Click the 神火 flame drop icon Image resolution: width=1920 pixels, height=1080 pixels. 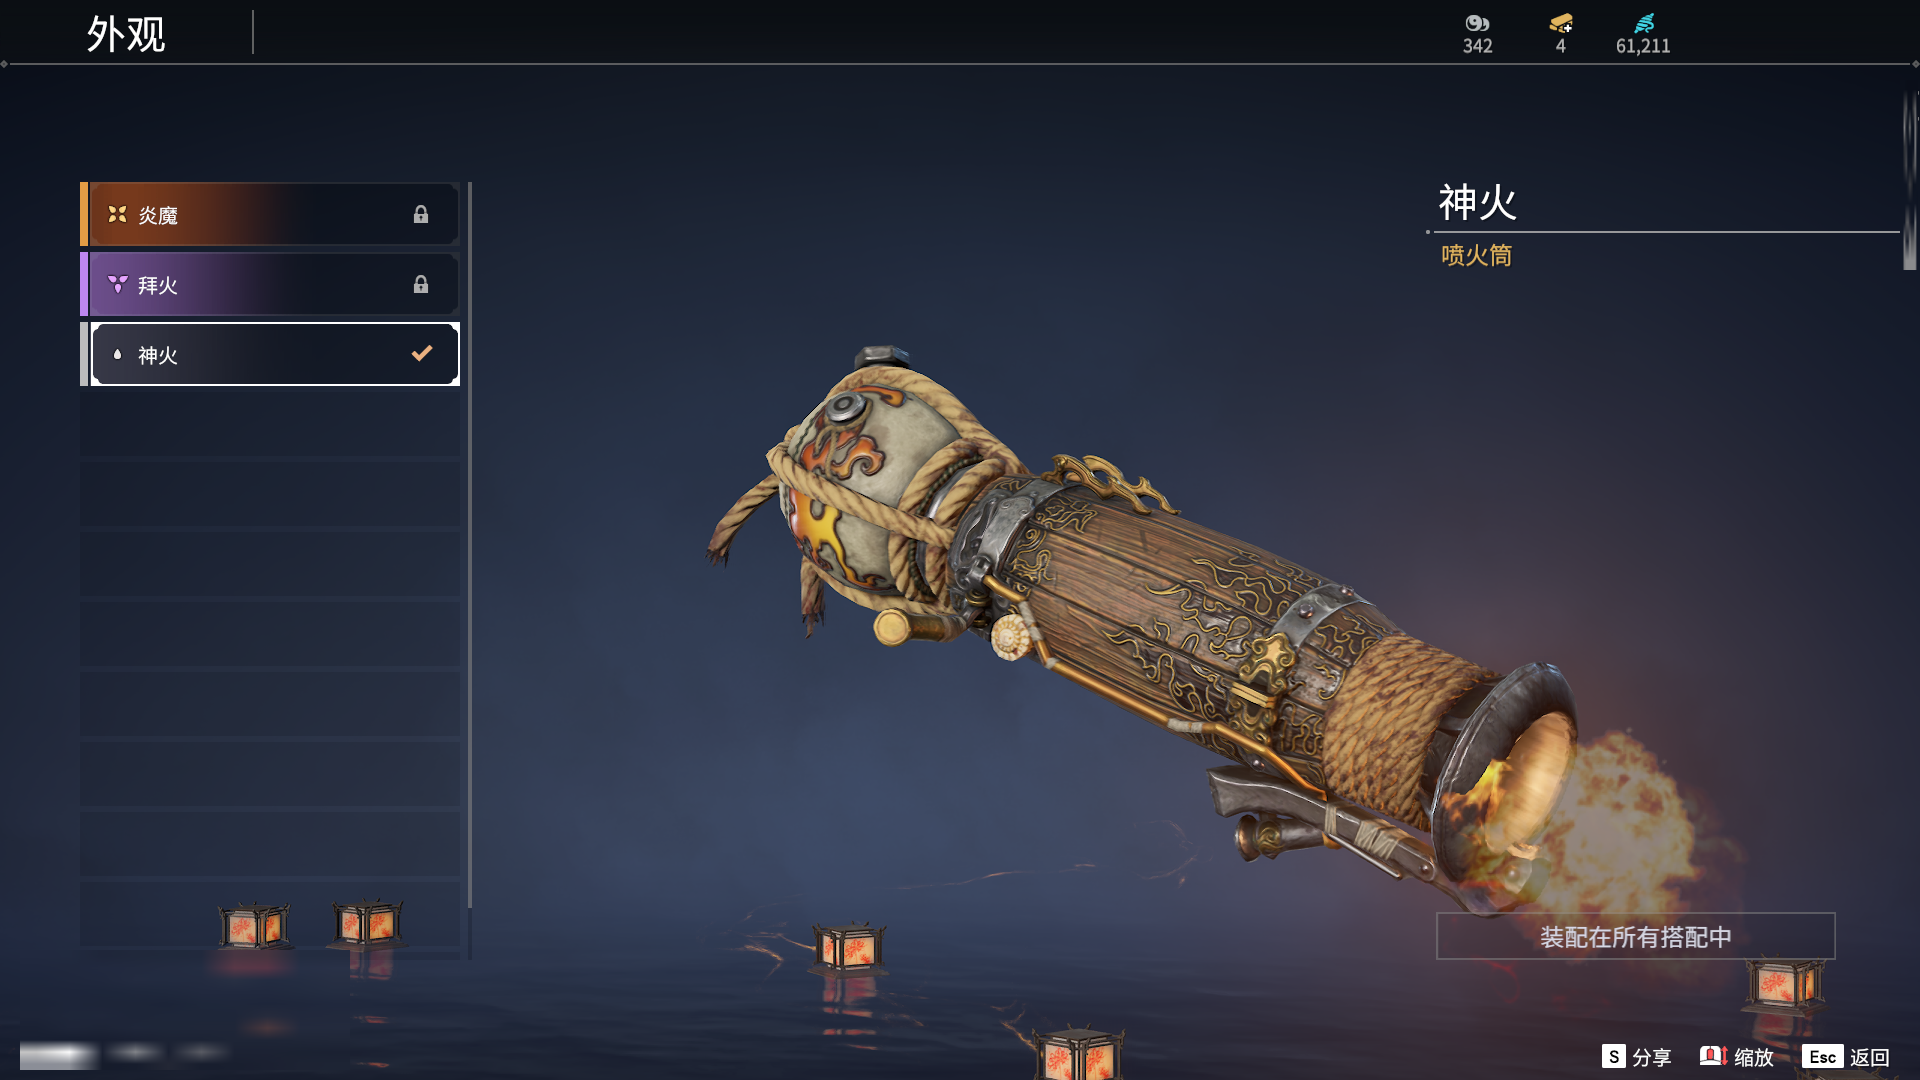[x=117, y=354]
